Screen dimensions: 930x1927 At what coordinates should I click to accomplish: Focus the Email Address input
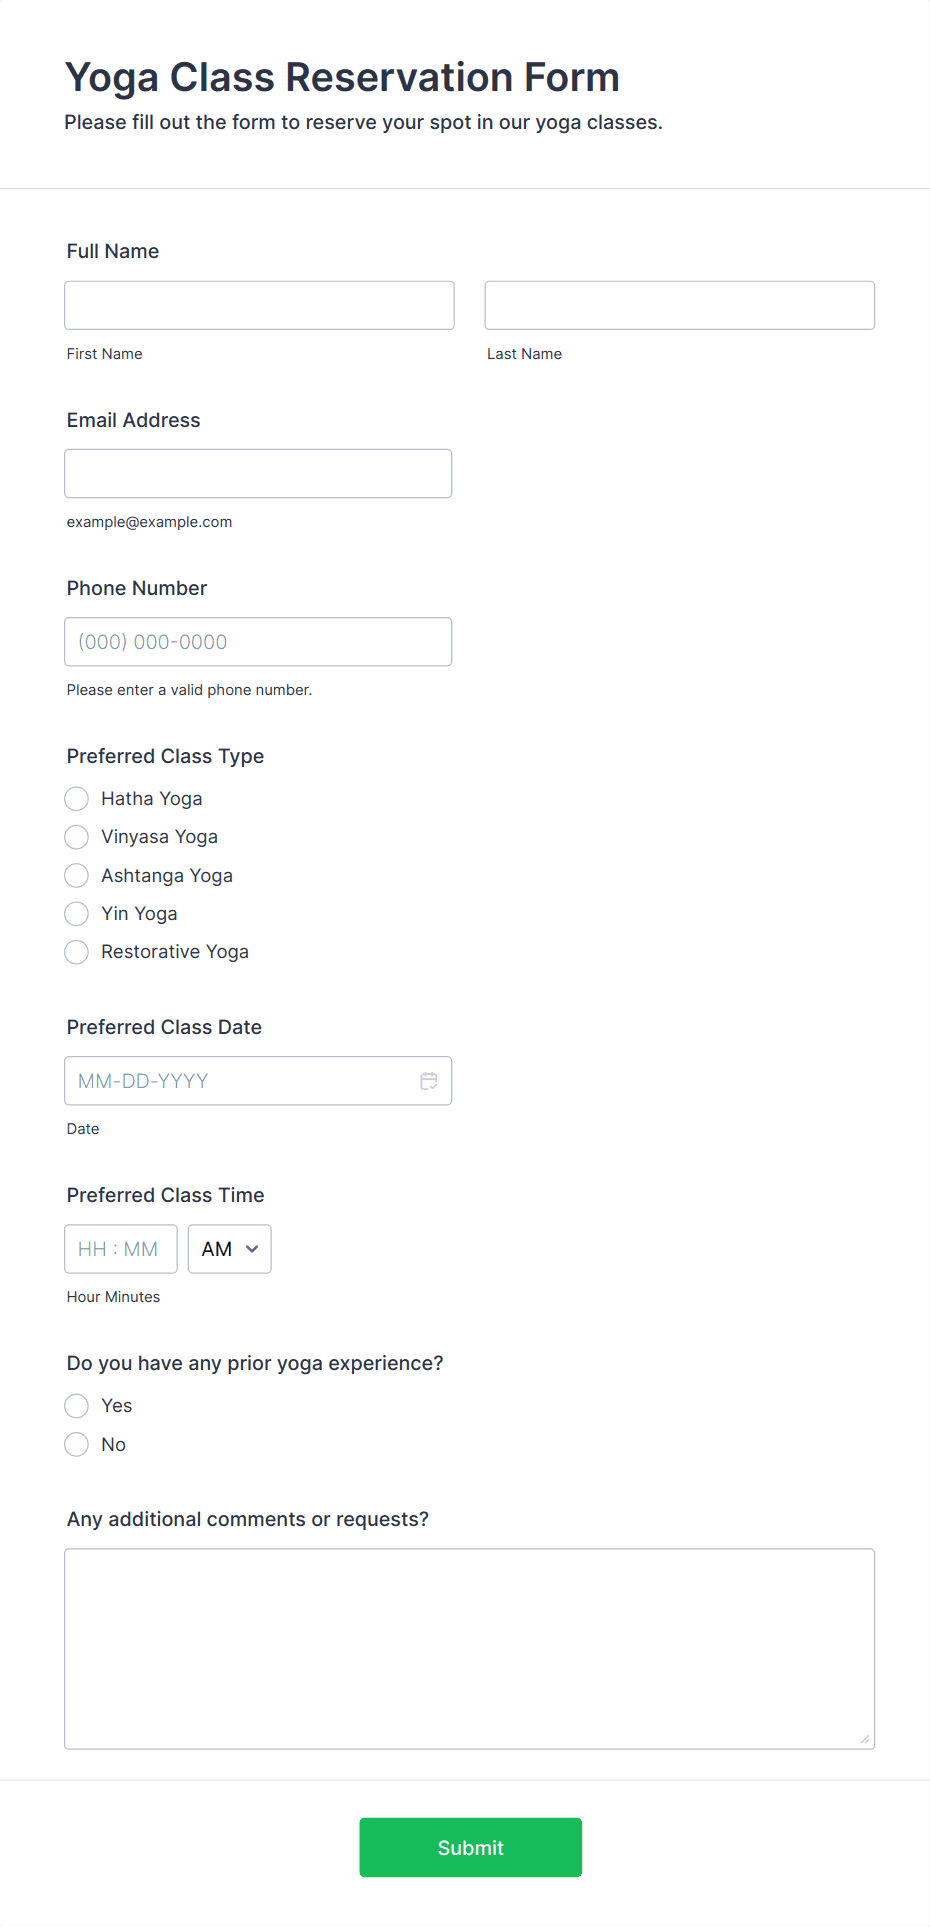click(258, 473)
